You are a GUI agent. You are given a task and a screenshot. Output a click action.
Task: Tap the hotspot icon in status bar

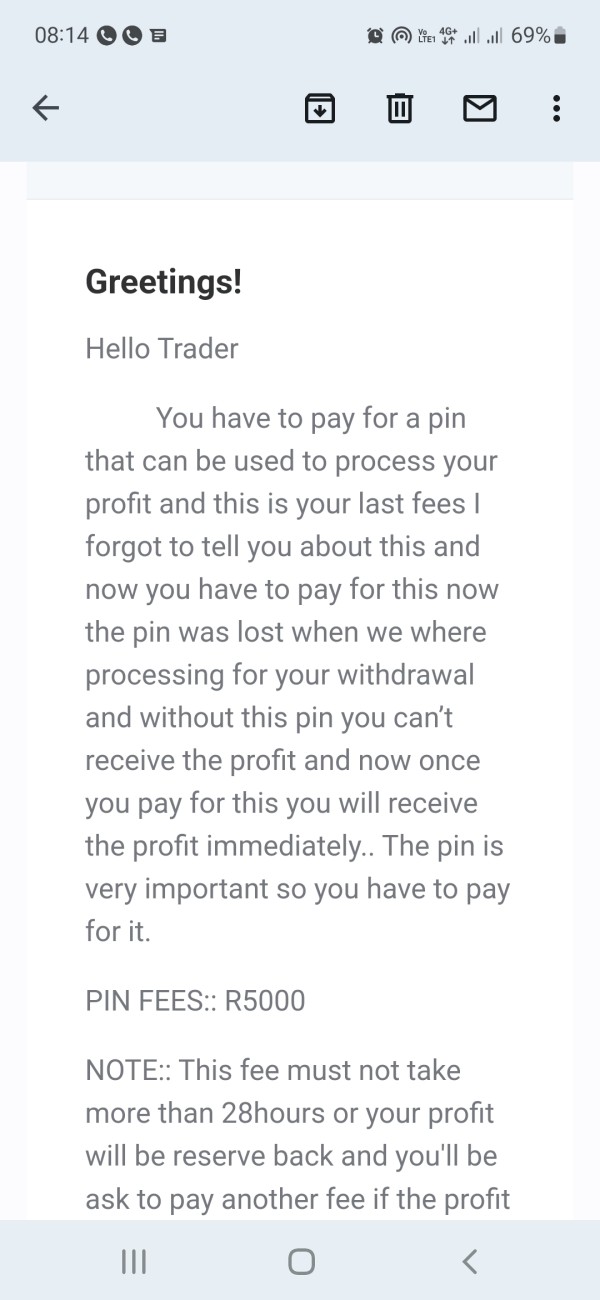(x=400, y=36)
